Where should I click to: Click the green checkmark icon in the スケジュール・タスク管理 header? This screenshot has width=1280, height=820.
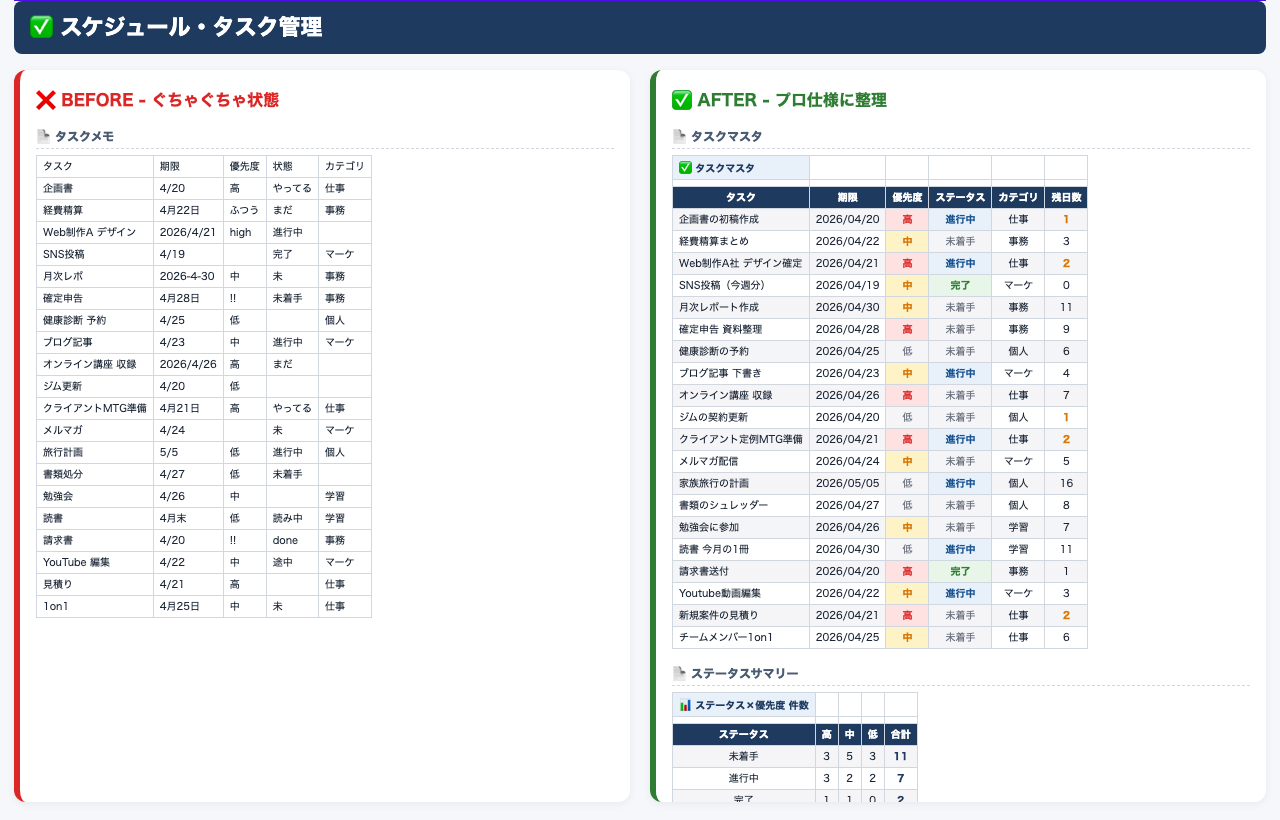[x=41, y=27]
